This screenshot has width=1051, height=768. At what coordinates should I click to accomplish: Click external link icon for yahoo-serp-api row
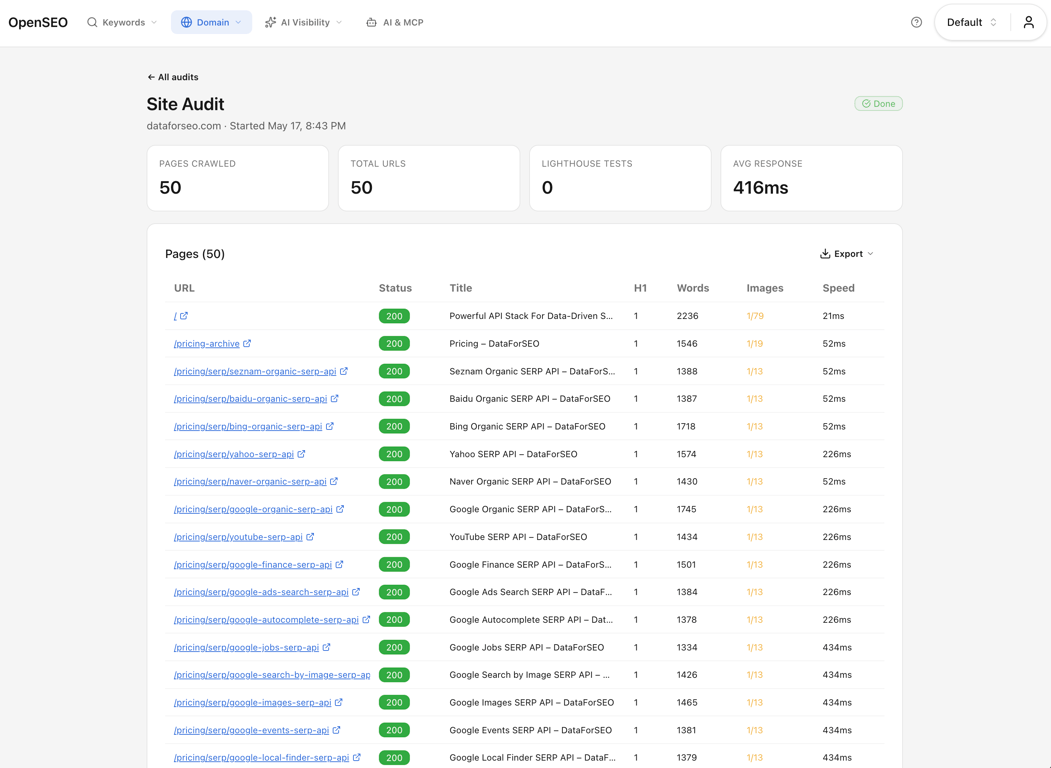[301, 454]
